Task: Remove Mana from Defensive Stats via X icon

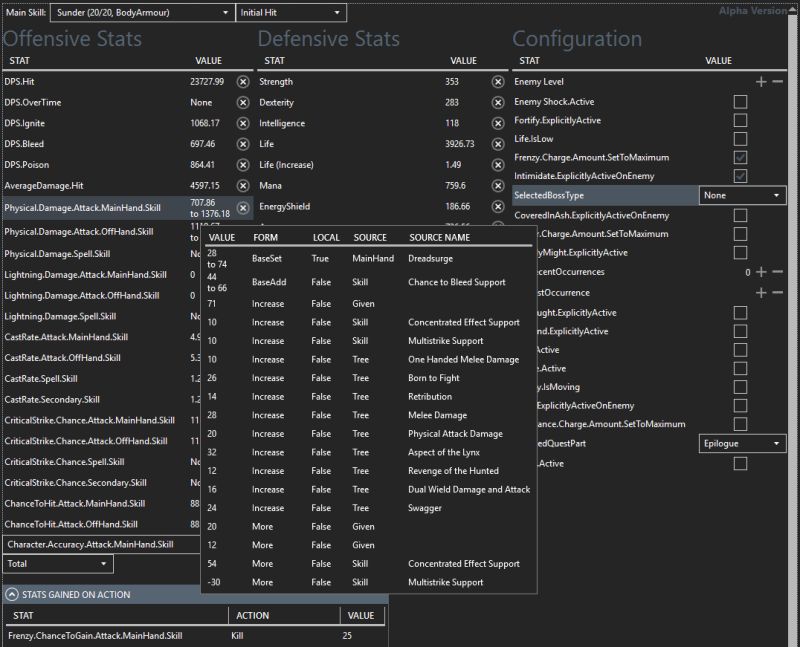Action: pyautogui.click(x=498, y=185)
